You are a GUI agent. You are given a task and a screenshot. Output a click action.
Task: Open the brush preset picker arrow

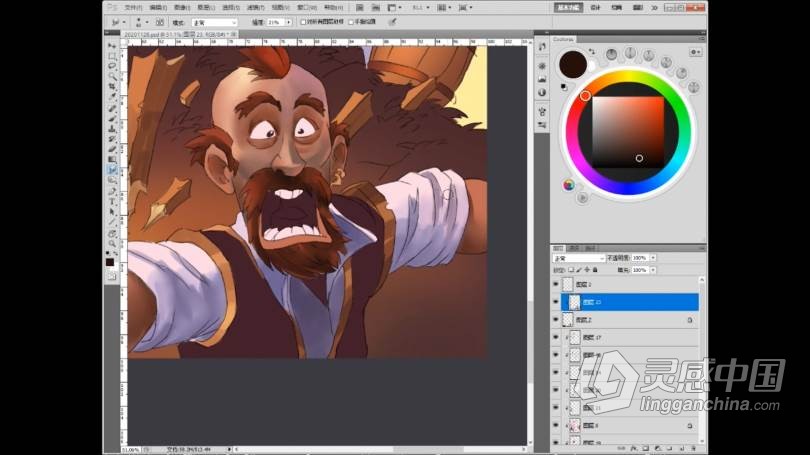147,23
